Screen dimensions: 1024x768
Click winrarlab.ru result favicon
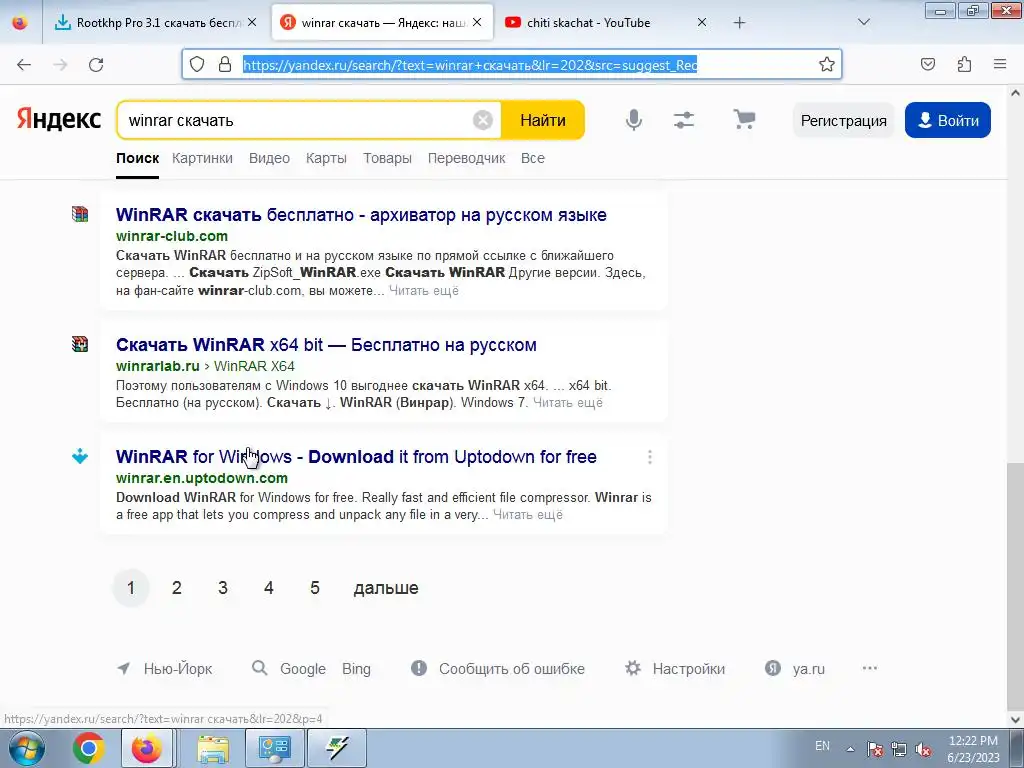[x=80, y=344]
